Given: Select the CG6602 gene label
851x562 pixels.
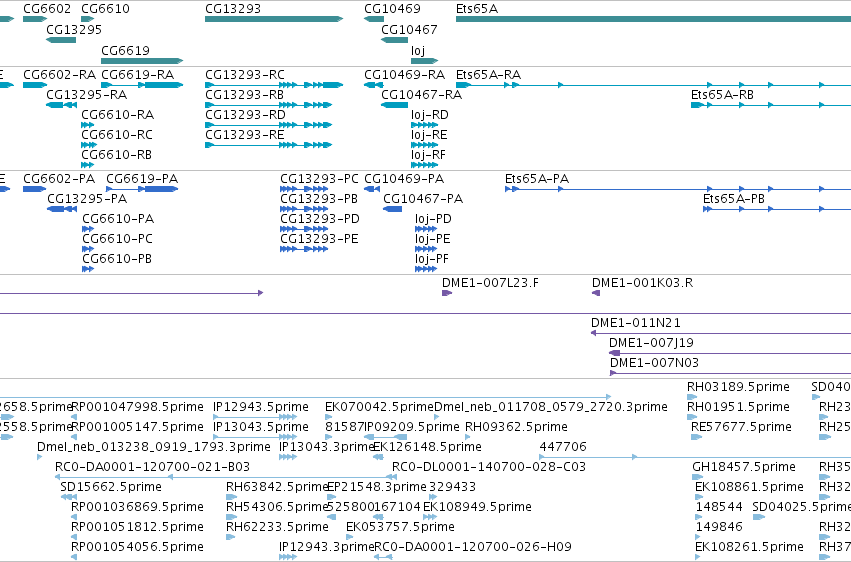Looking at the screenshot, I should (47, 9).
